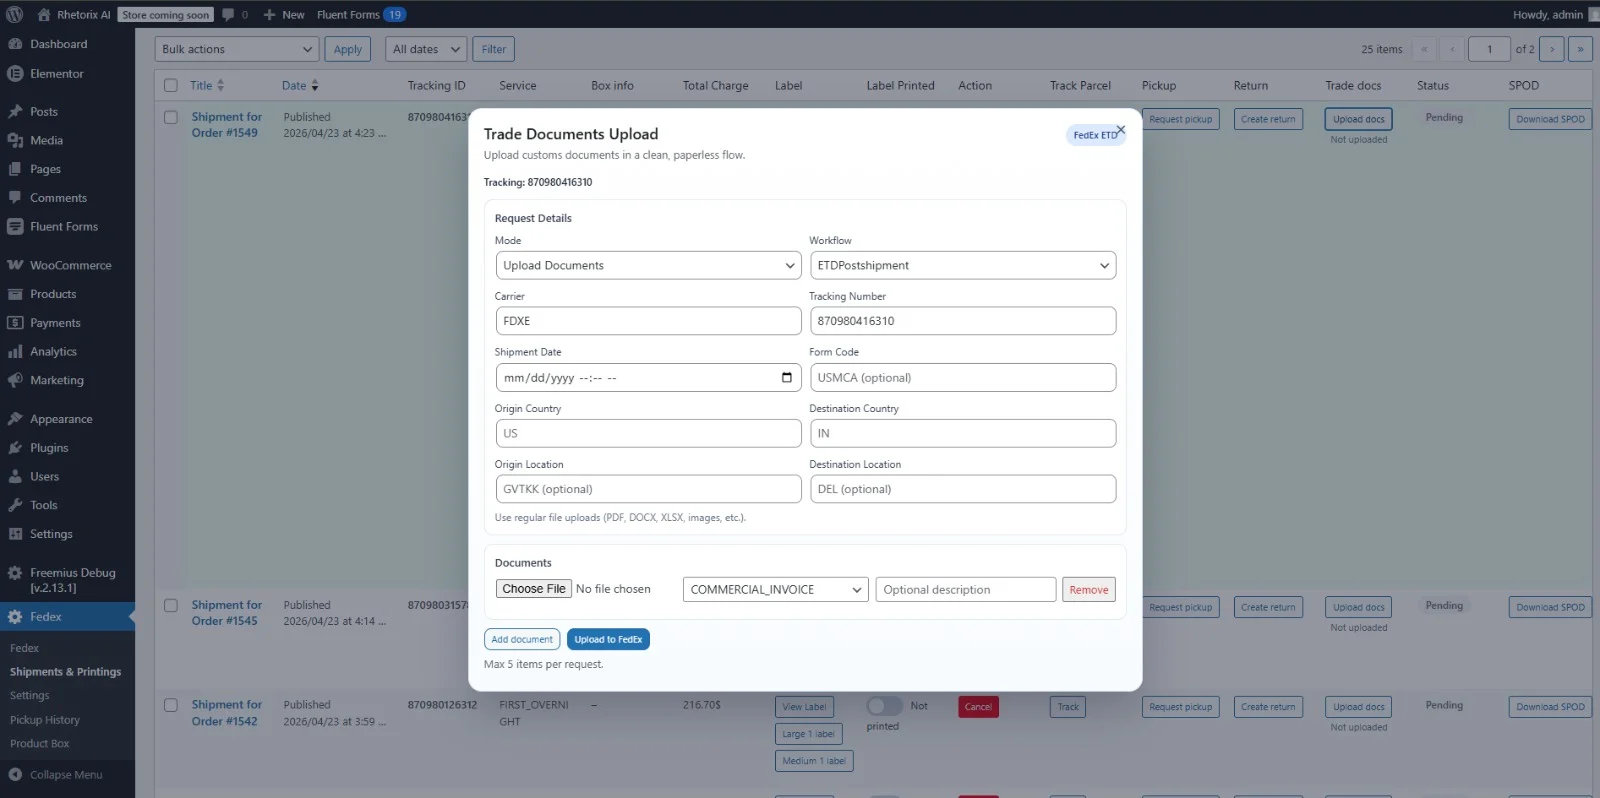Toggle Label Printed switch for Order #1542
1600x798 pixels.
(884, 706)
